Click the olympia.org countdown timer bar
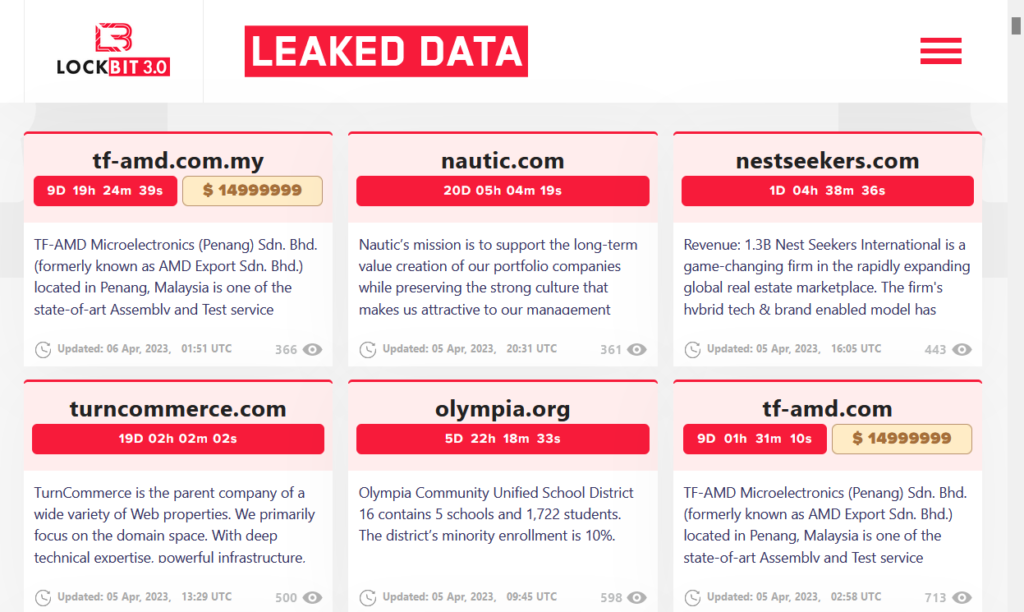Screen dimensions: 1024x612 pos(502,439)
